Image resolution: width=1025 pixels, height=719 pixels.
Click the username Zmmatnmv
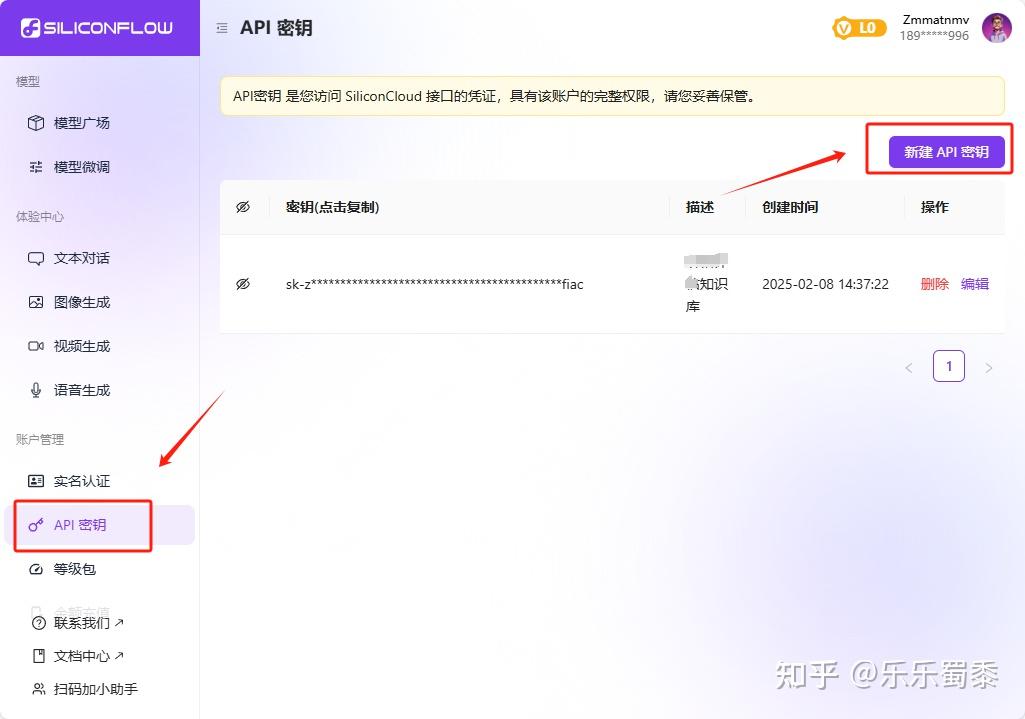point(935,20)
